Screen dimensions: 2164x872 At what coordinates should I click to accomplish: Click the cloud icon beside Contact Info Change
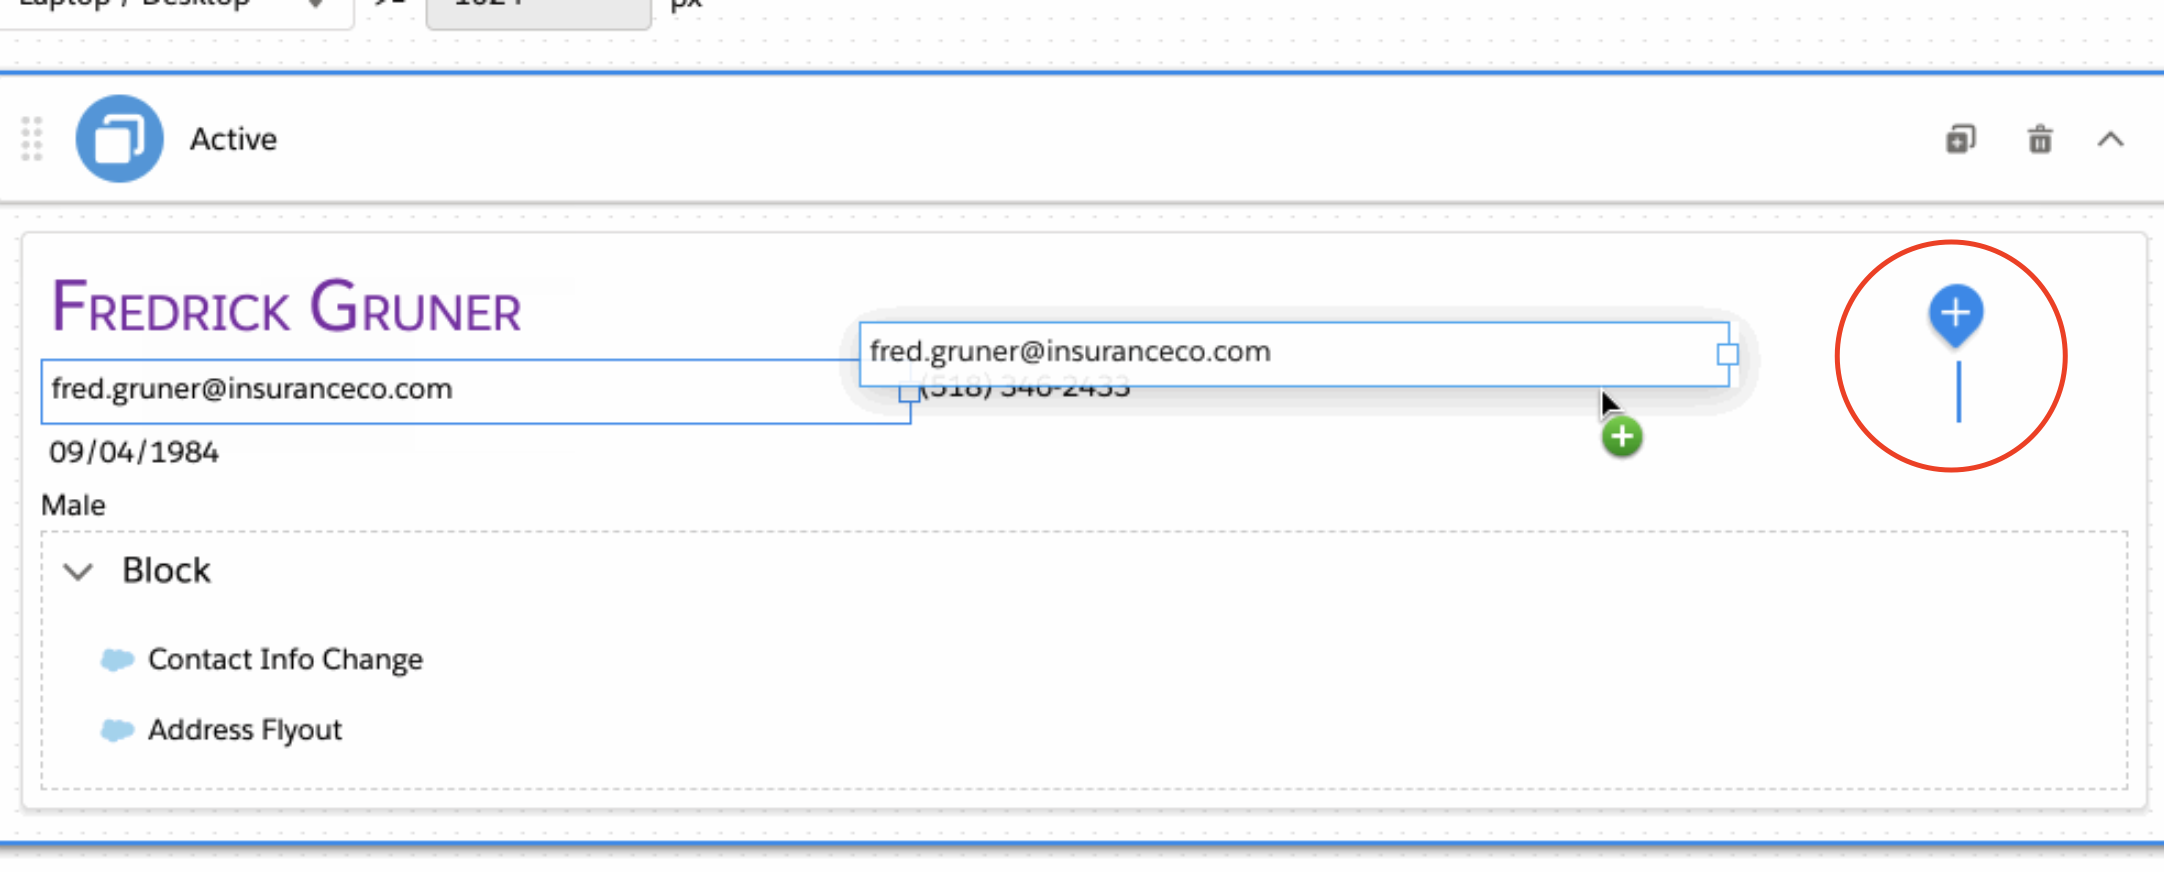point(117,659)
